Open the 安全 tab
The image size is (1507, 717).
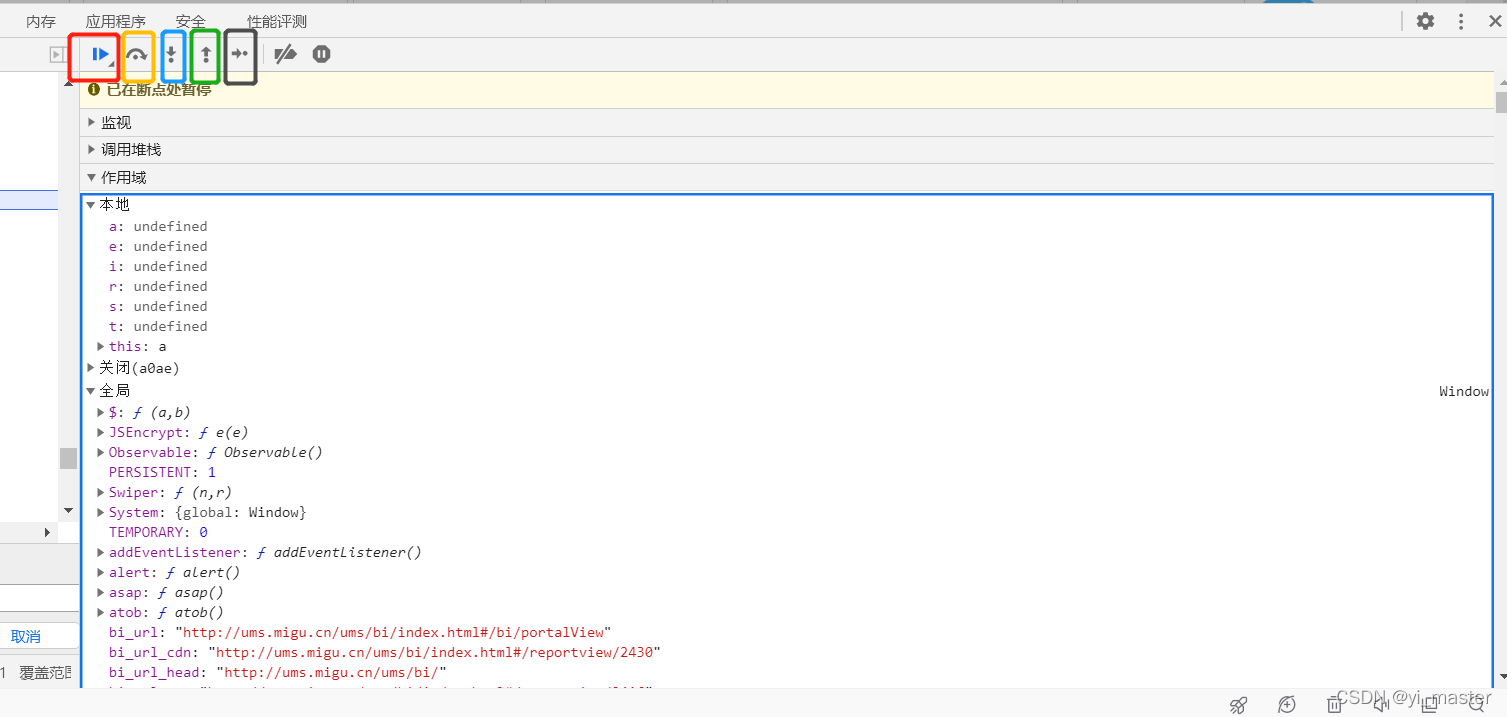[x=190, y=21]
